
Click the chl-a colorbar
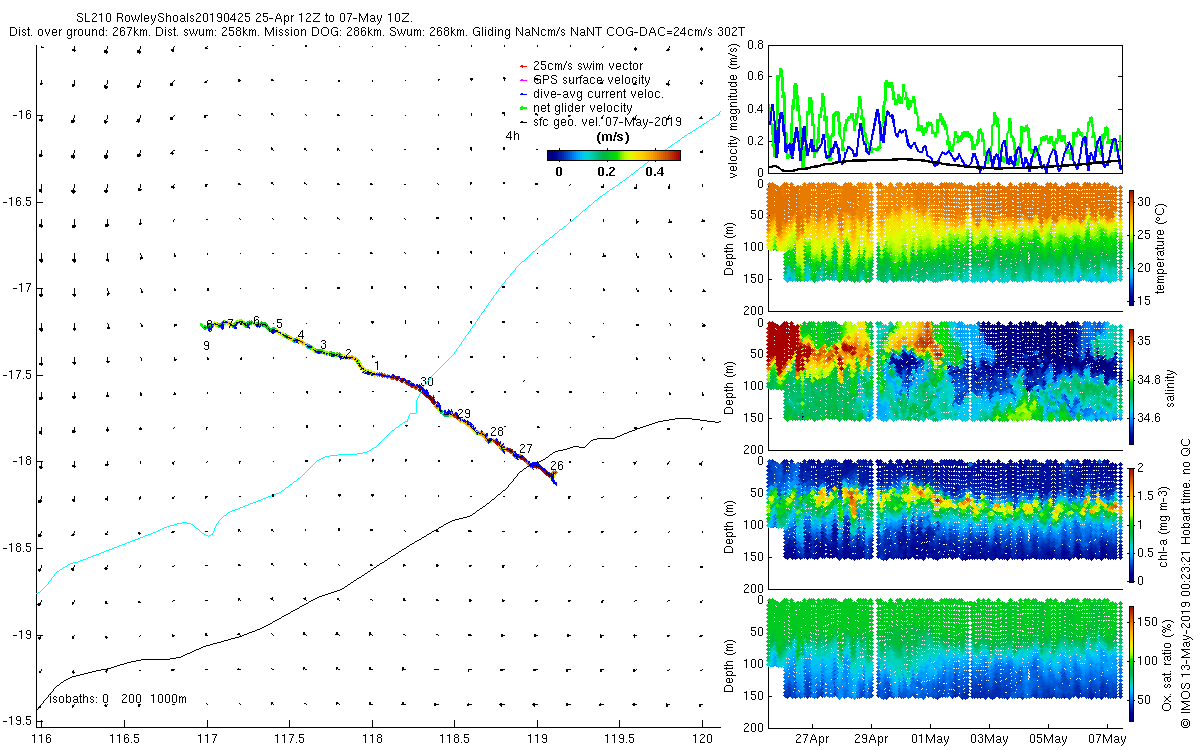click(x=1132, y=523)
